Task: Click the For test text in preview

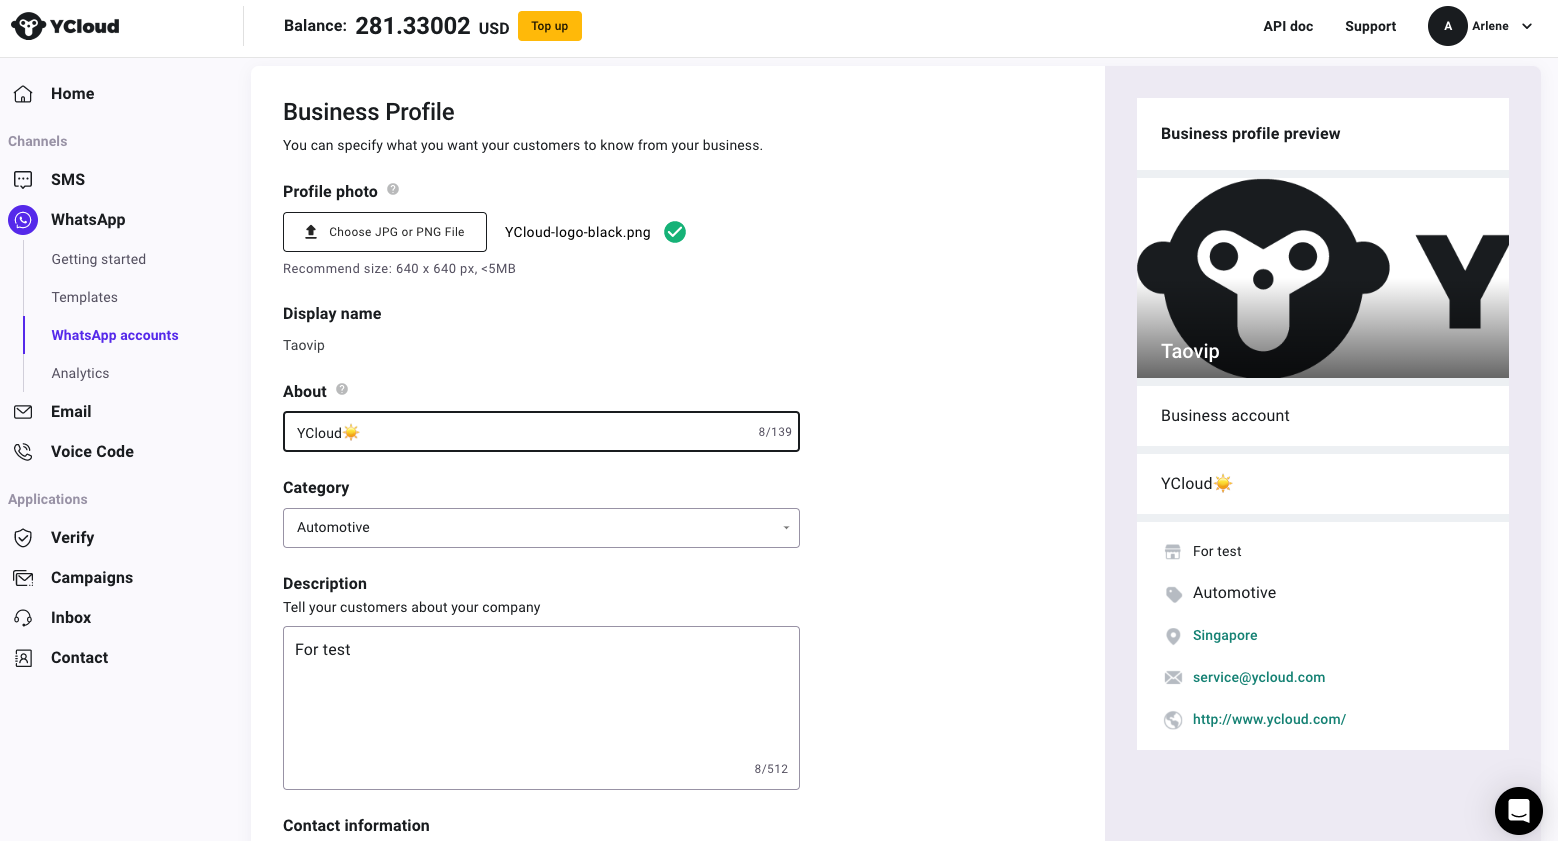Action: tap(1217, 552)
